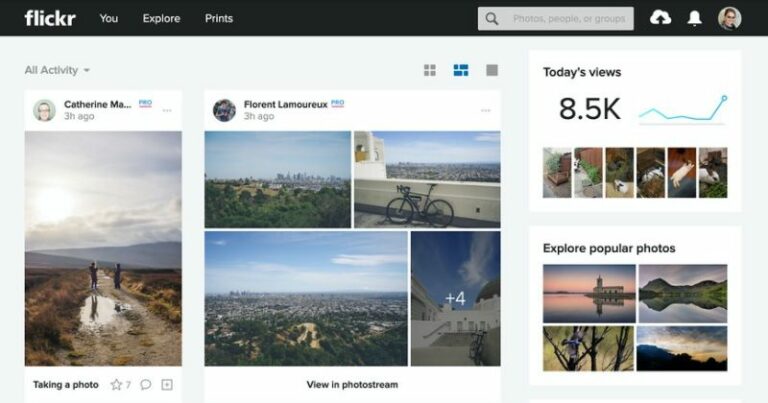Open the notifications bell

694,18
